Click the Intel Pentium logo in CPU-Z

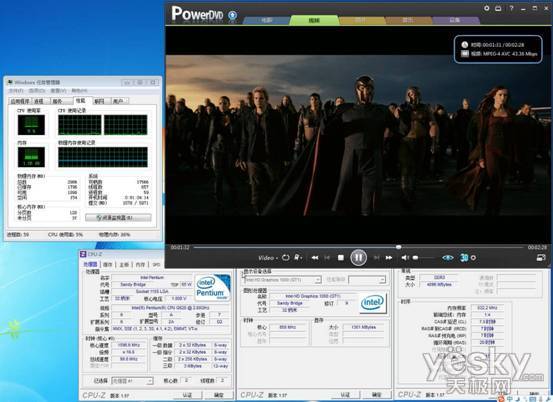click(x=212, y=288)
